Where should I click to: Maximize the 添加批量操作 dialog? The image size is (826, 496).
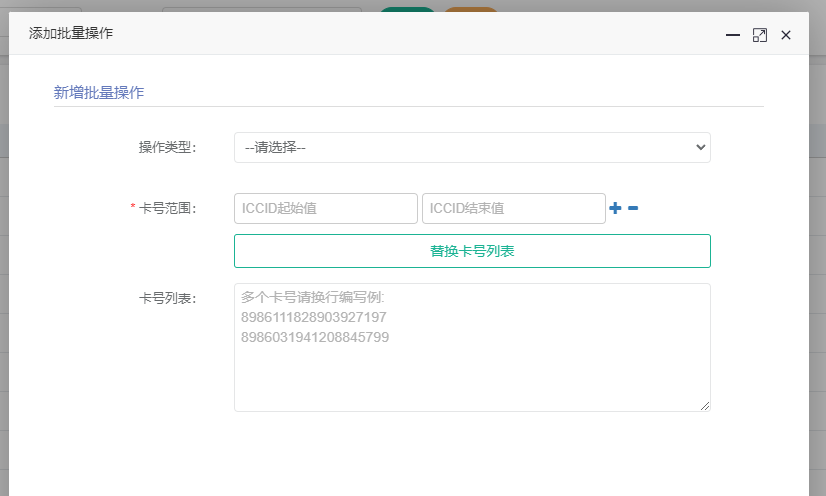coord(760,35)
